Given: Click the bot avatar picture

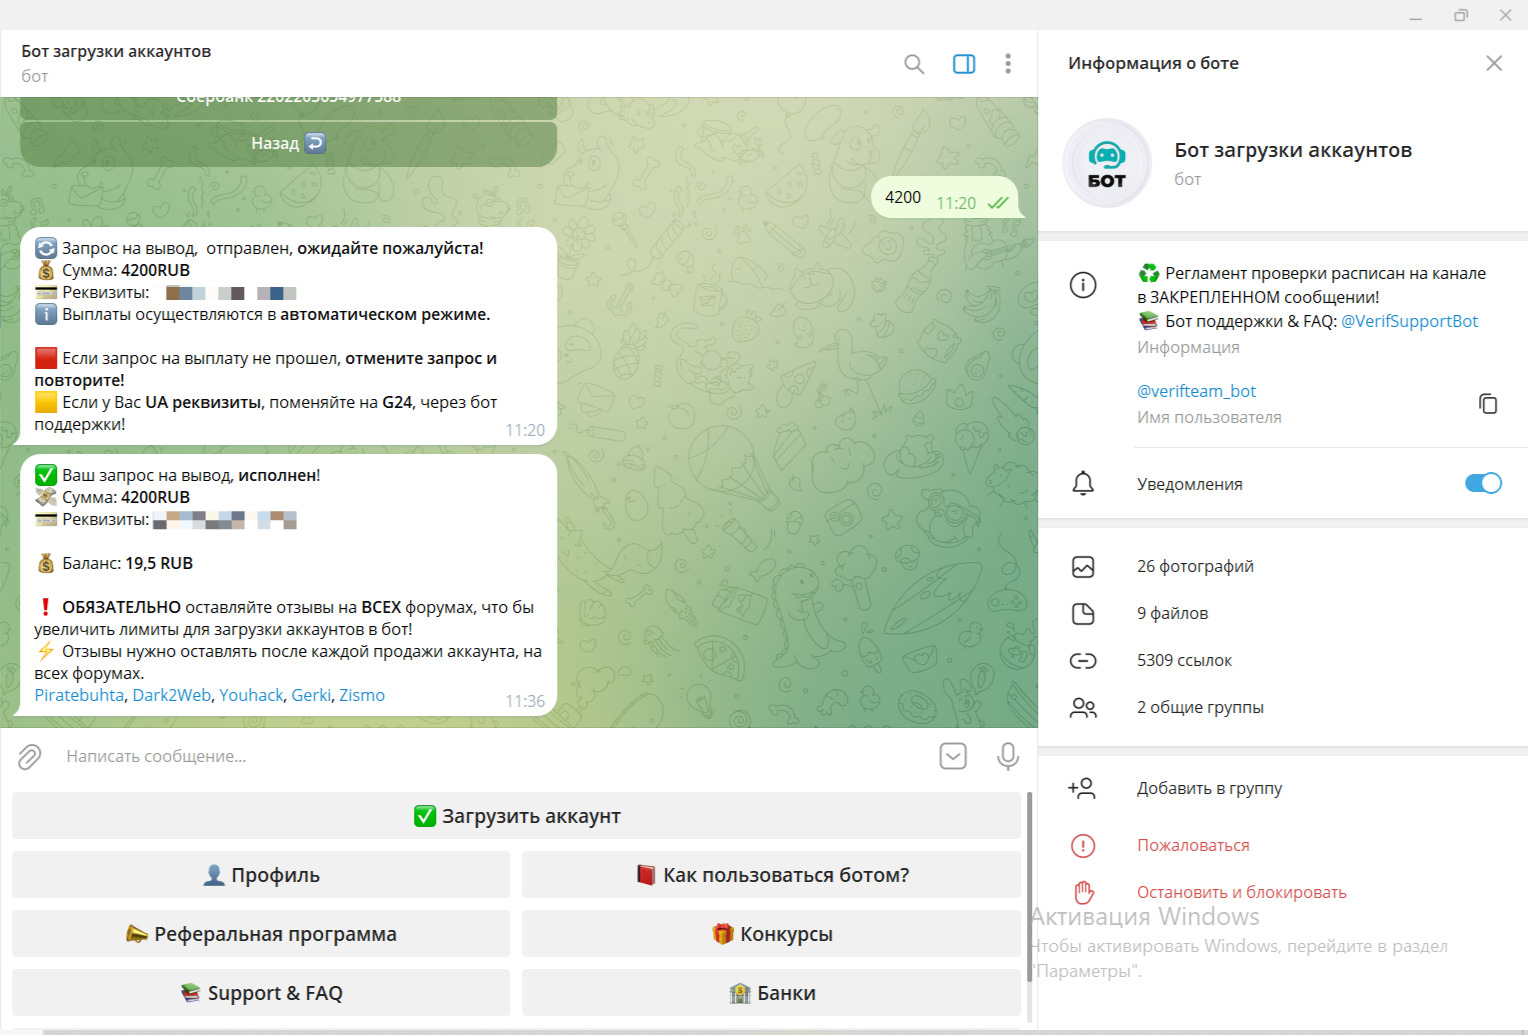Looking at the screenshot, I should coord(1106,163).
